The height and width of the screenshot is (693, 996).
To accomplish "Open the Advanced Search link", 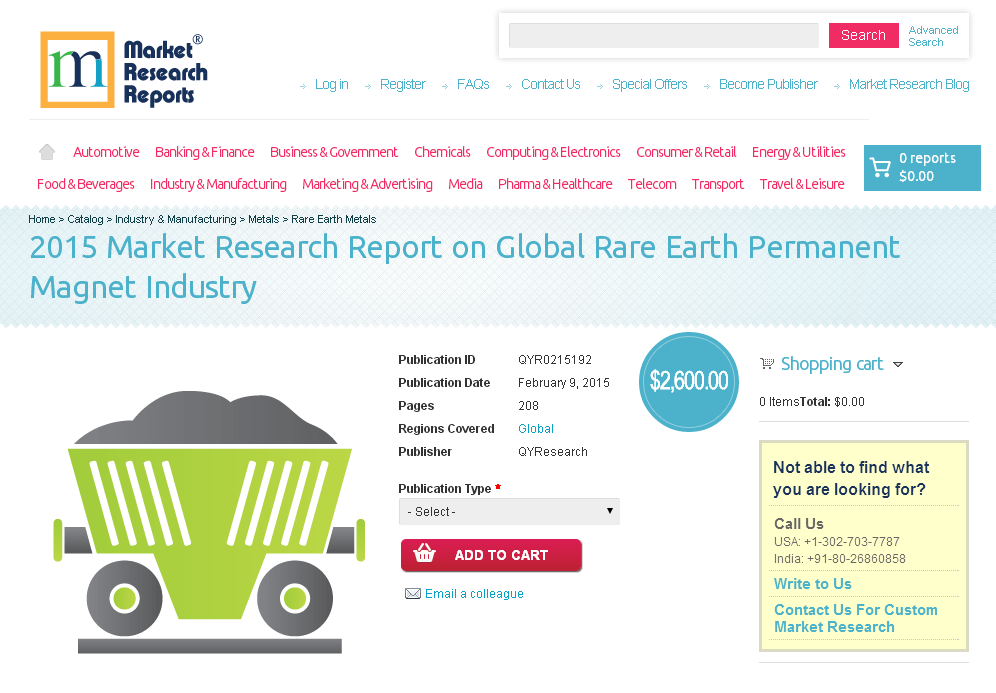I will (933, 36).
